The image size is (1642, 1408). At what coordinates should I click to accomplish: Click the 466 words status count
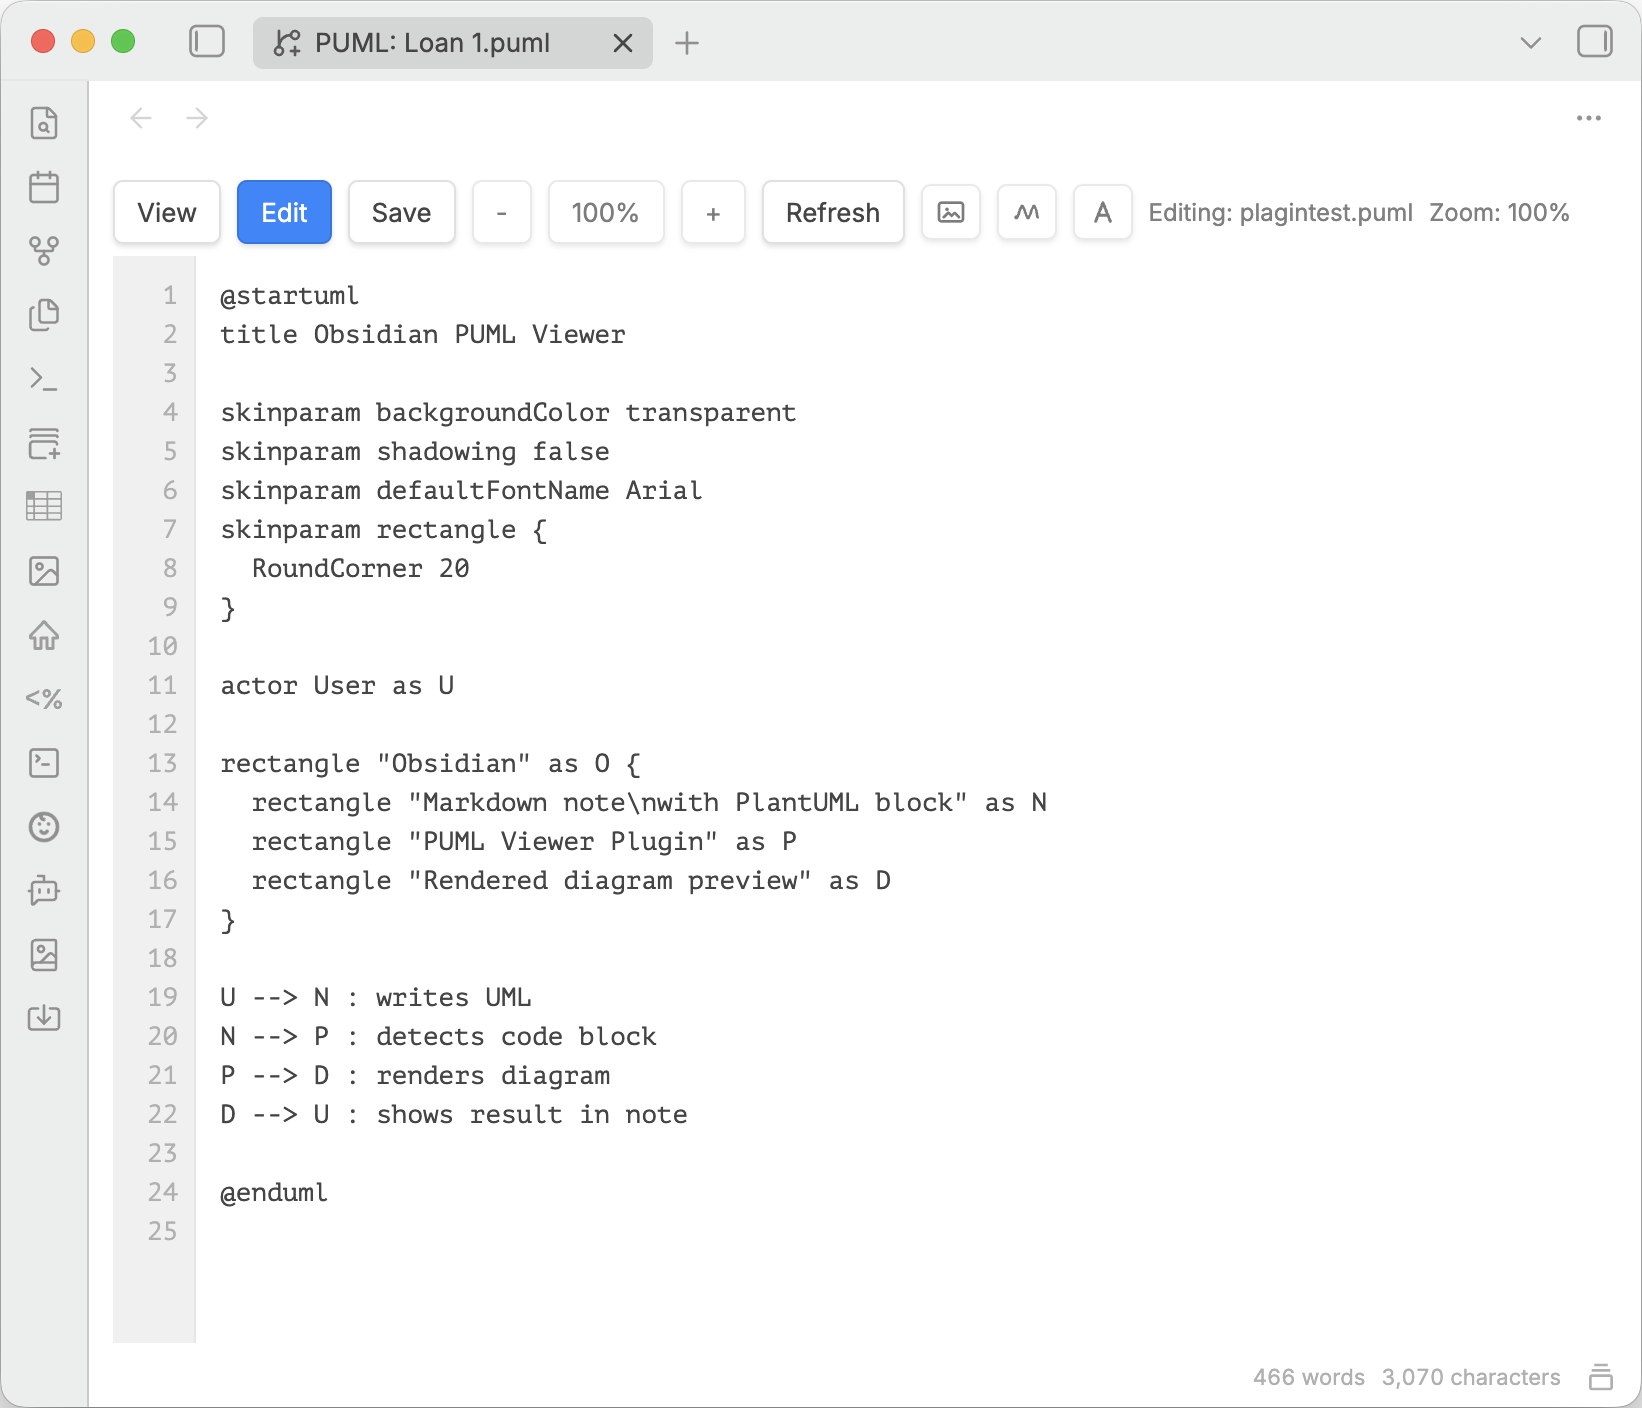(x=1309, y=1377)
